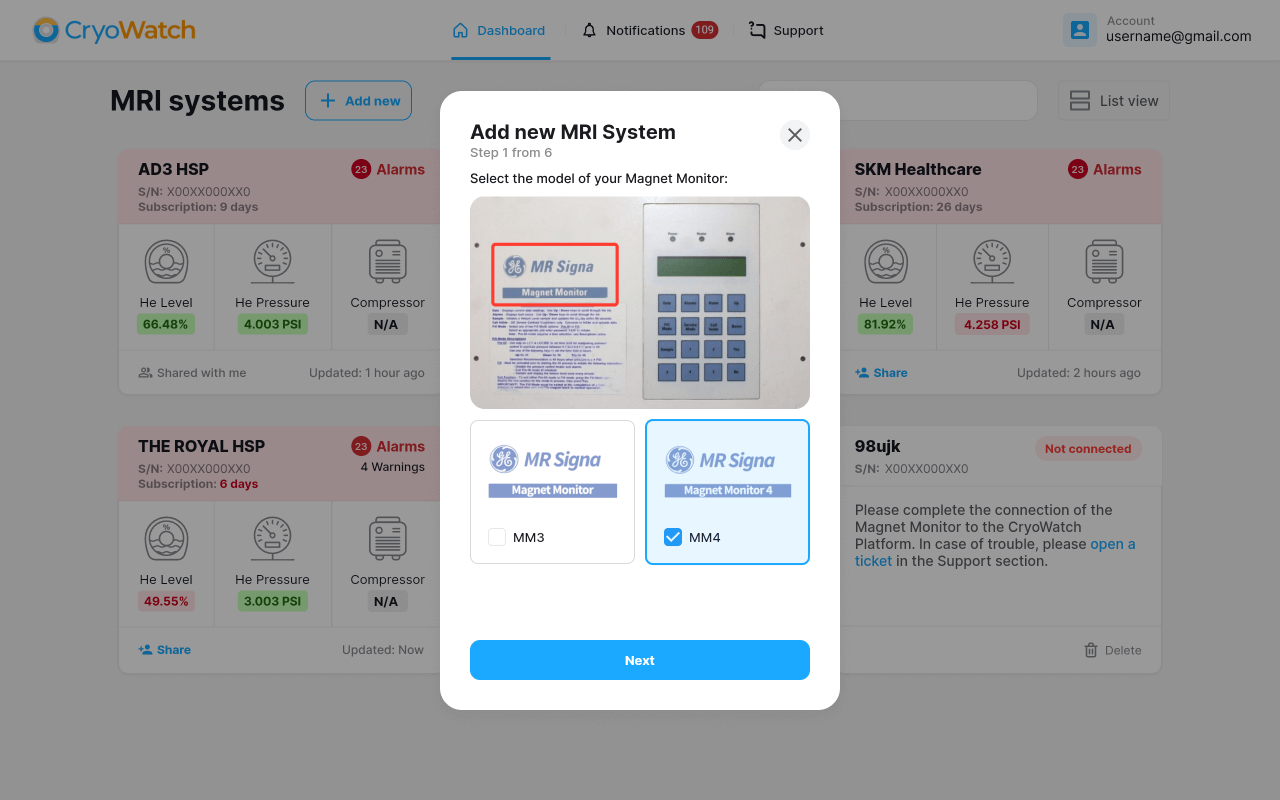Click Subscription: 6 days text

pyautogui.click(x=198, y=484)
